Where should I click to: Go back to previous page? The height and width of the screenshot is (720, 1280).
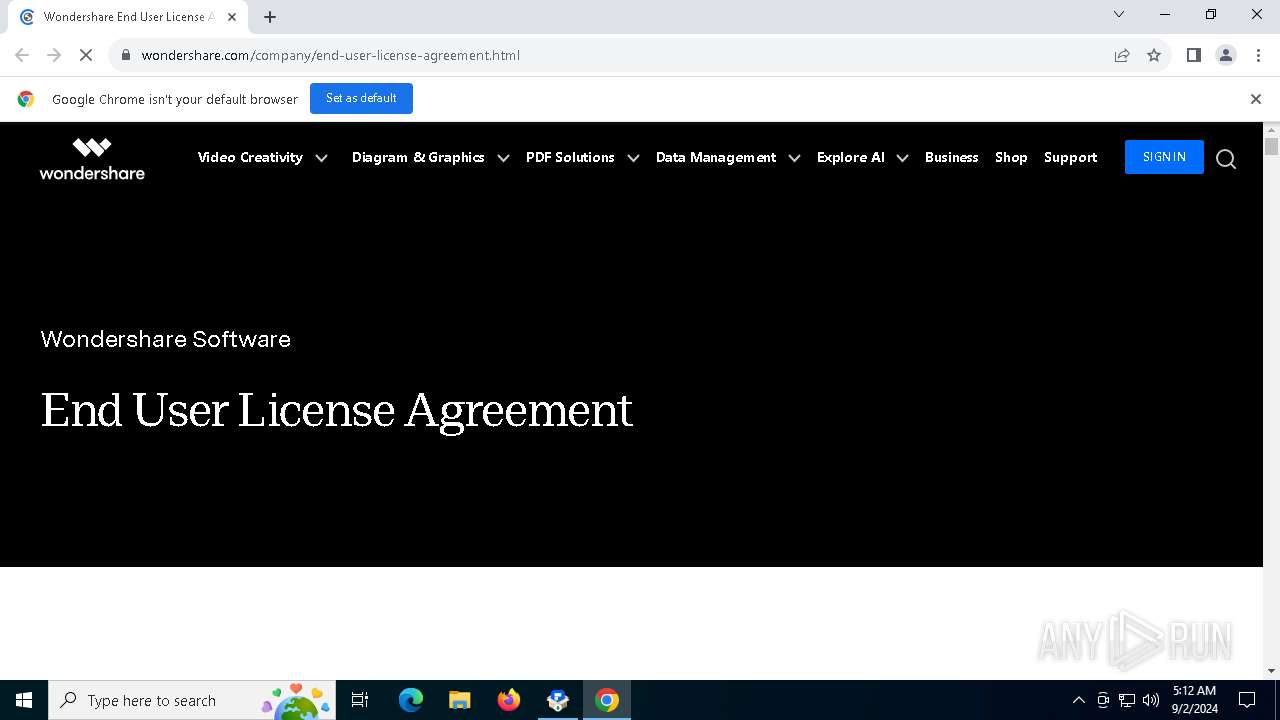(22, 55)
